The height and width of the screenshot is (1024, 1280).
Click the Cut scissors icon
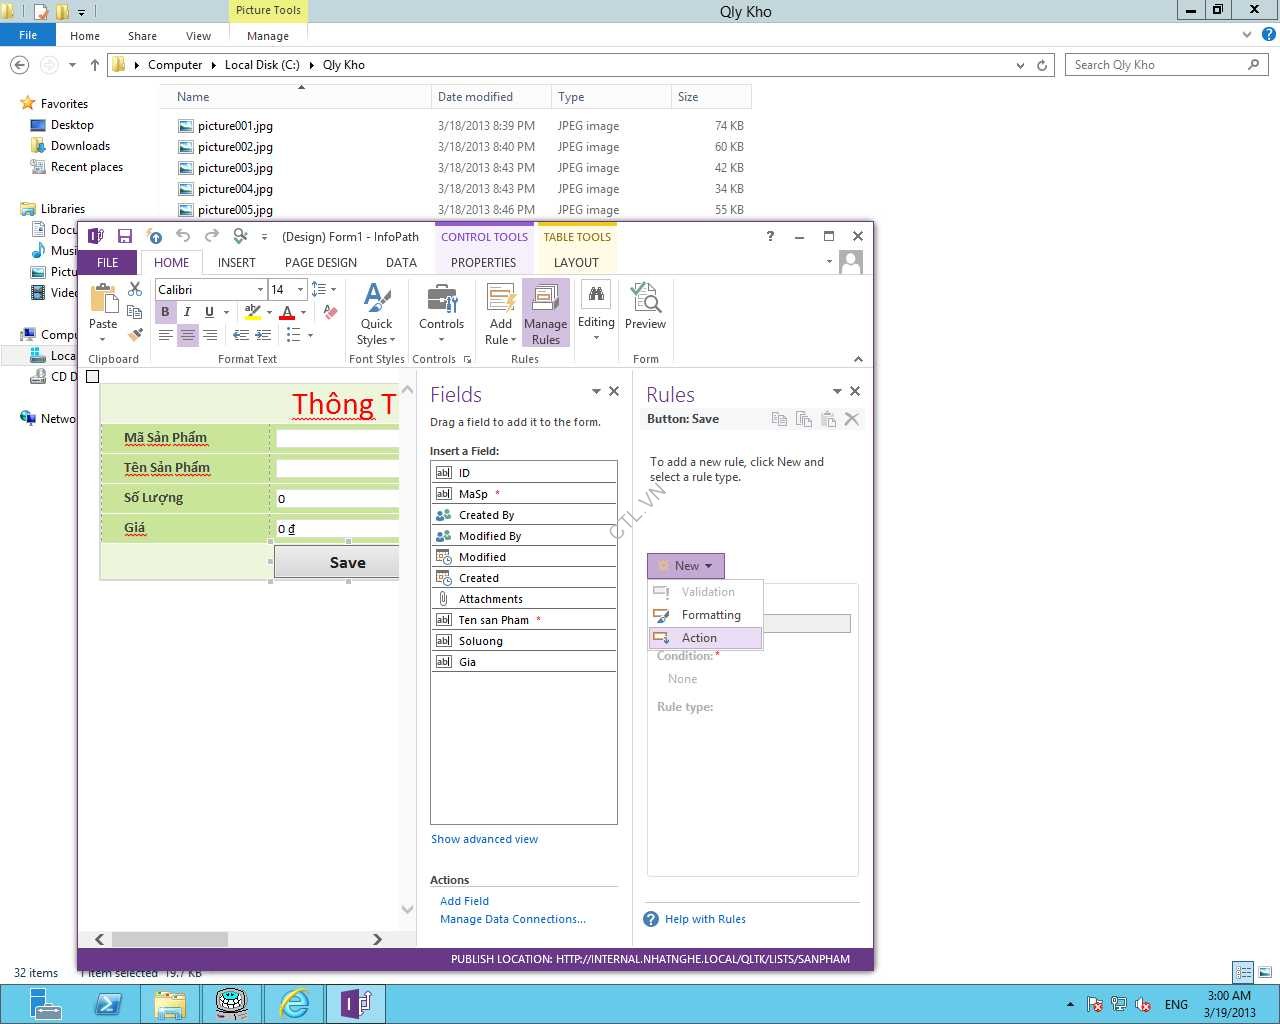[x=135, y=290]
